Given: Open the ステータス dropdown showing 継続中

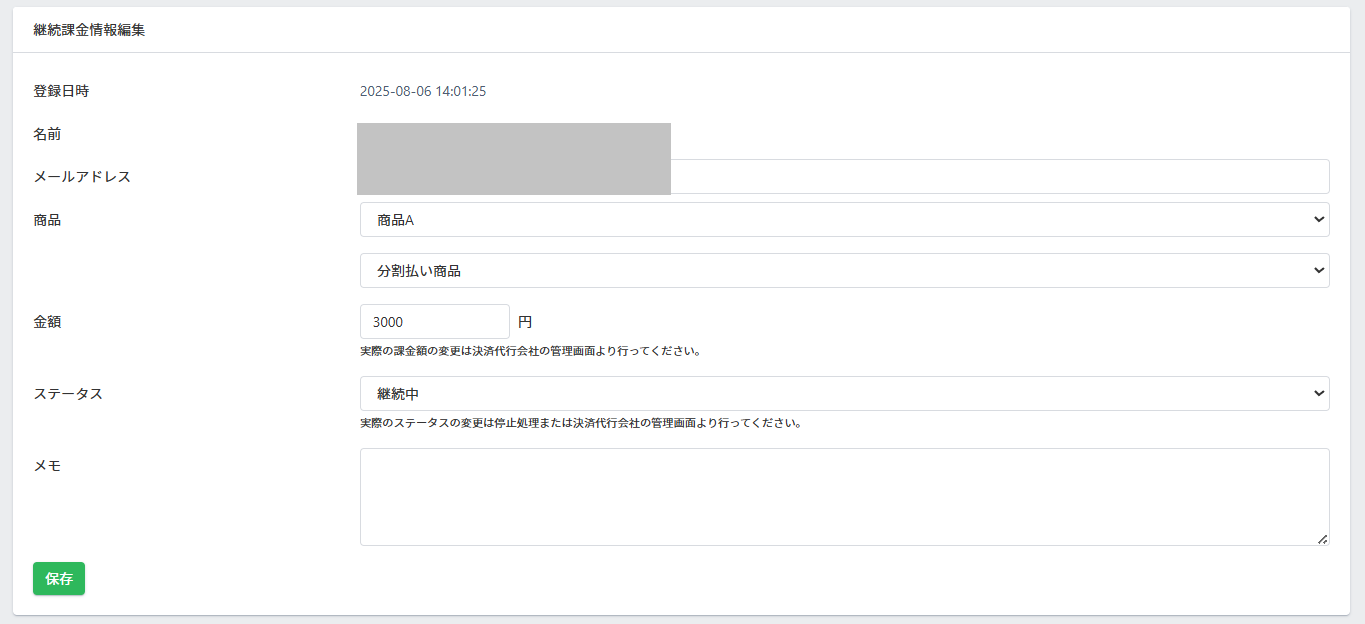Looking at the screenshot, I should (843, 394).
